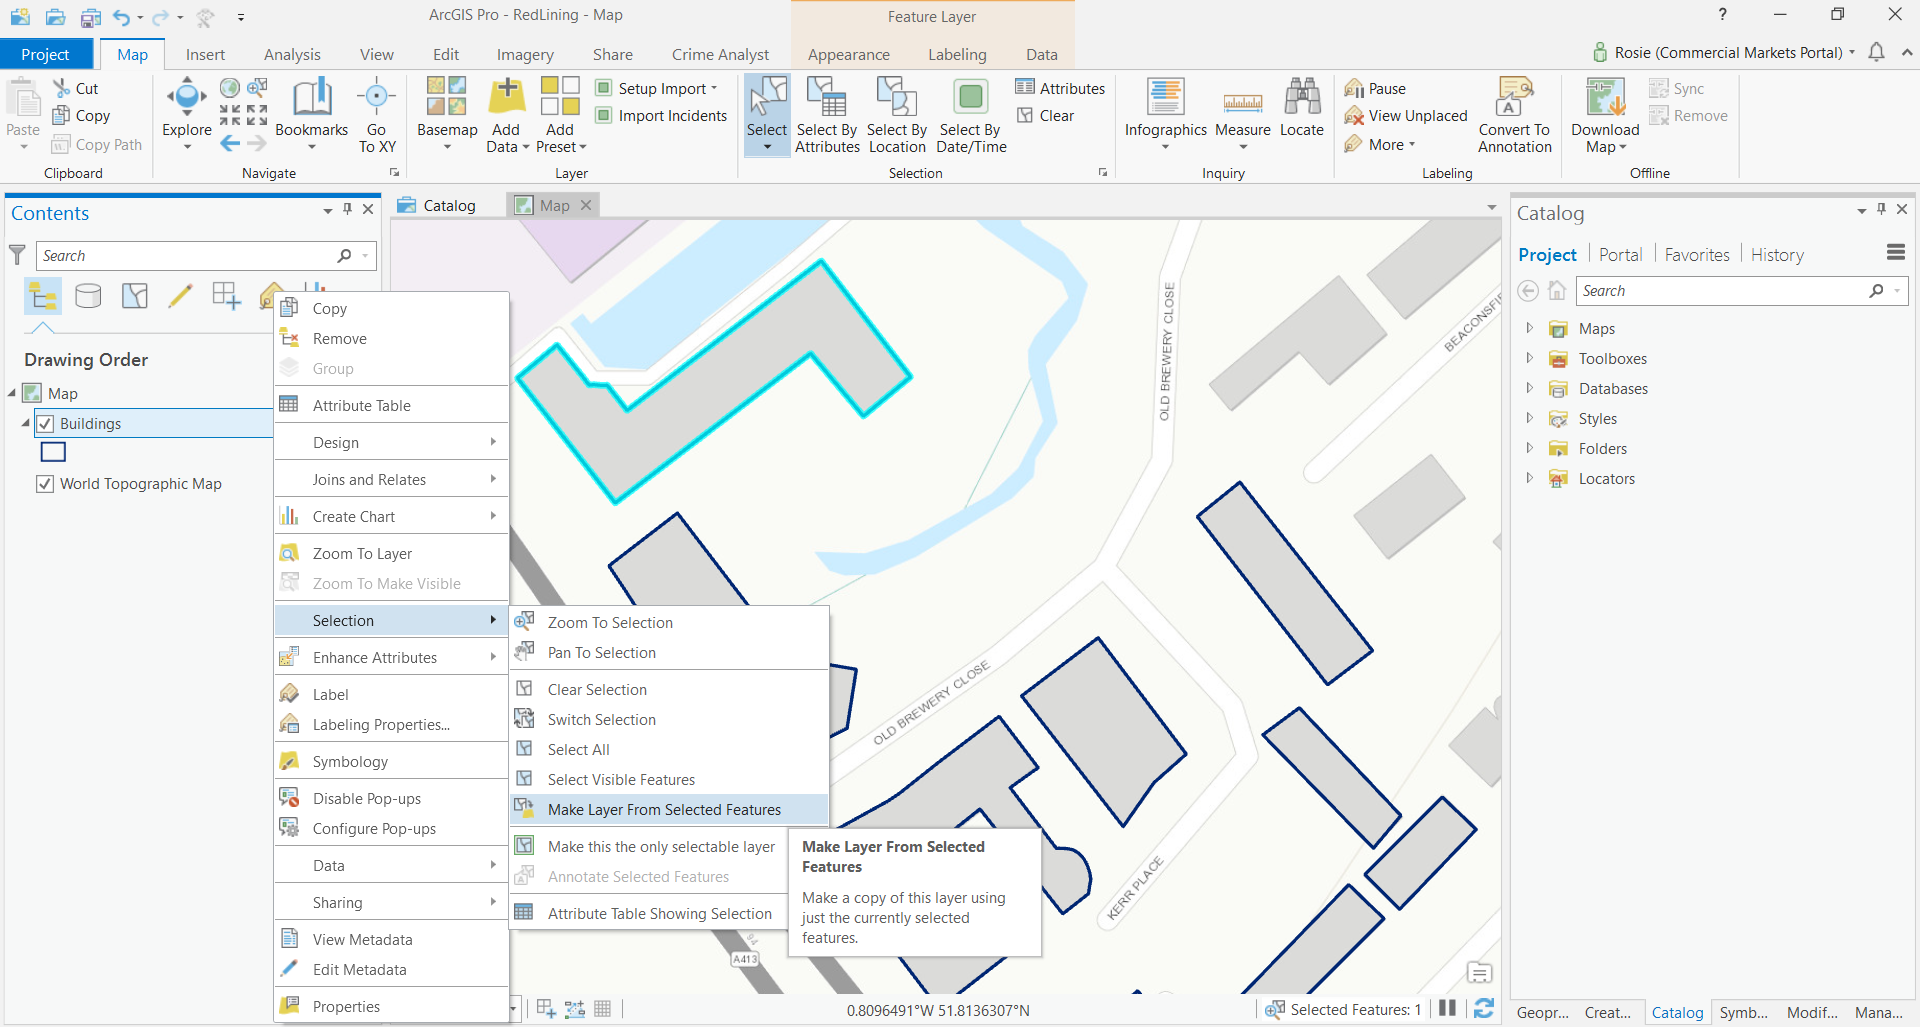Click View Unplaced labels button
1920x1027 pixels.
coord(1406,116)
